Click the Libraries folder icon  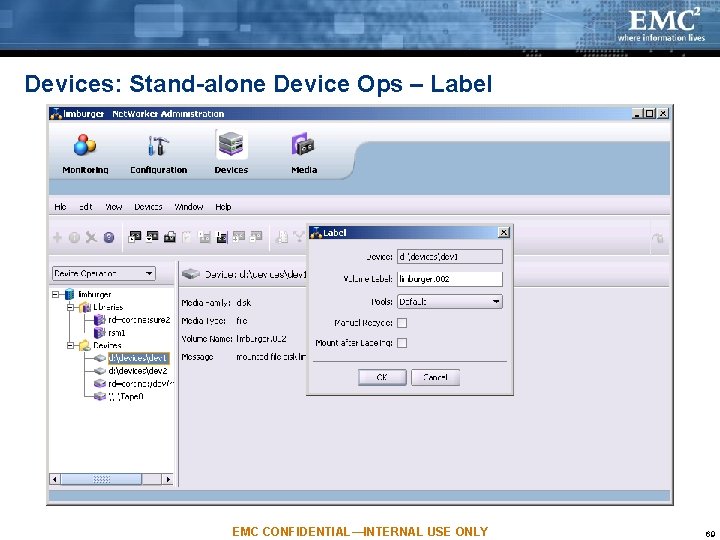click(x=85, y=307)
